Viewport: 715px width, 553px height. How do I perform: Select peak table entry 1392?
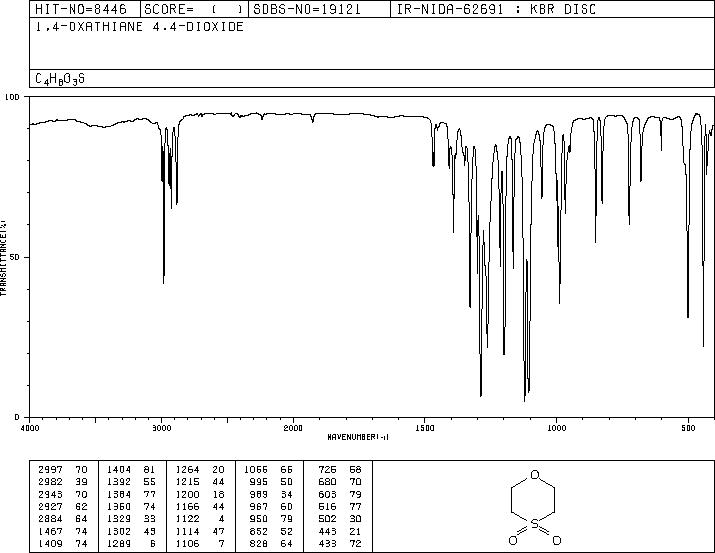119,482
